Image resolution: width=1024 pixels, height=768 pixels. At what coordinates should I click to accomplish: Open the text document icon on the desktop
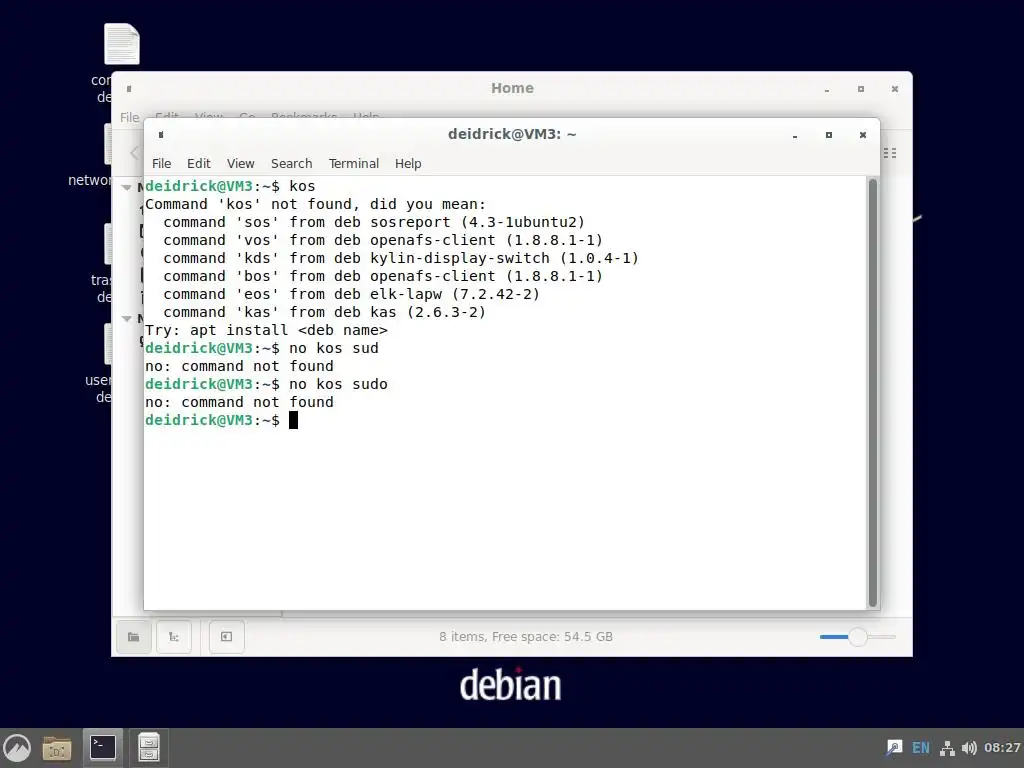pos(121,44)
